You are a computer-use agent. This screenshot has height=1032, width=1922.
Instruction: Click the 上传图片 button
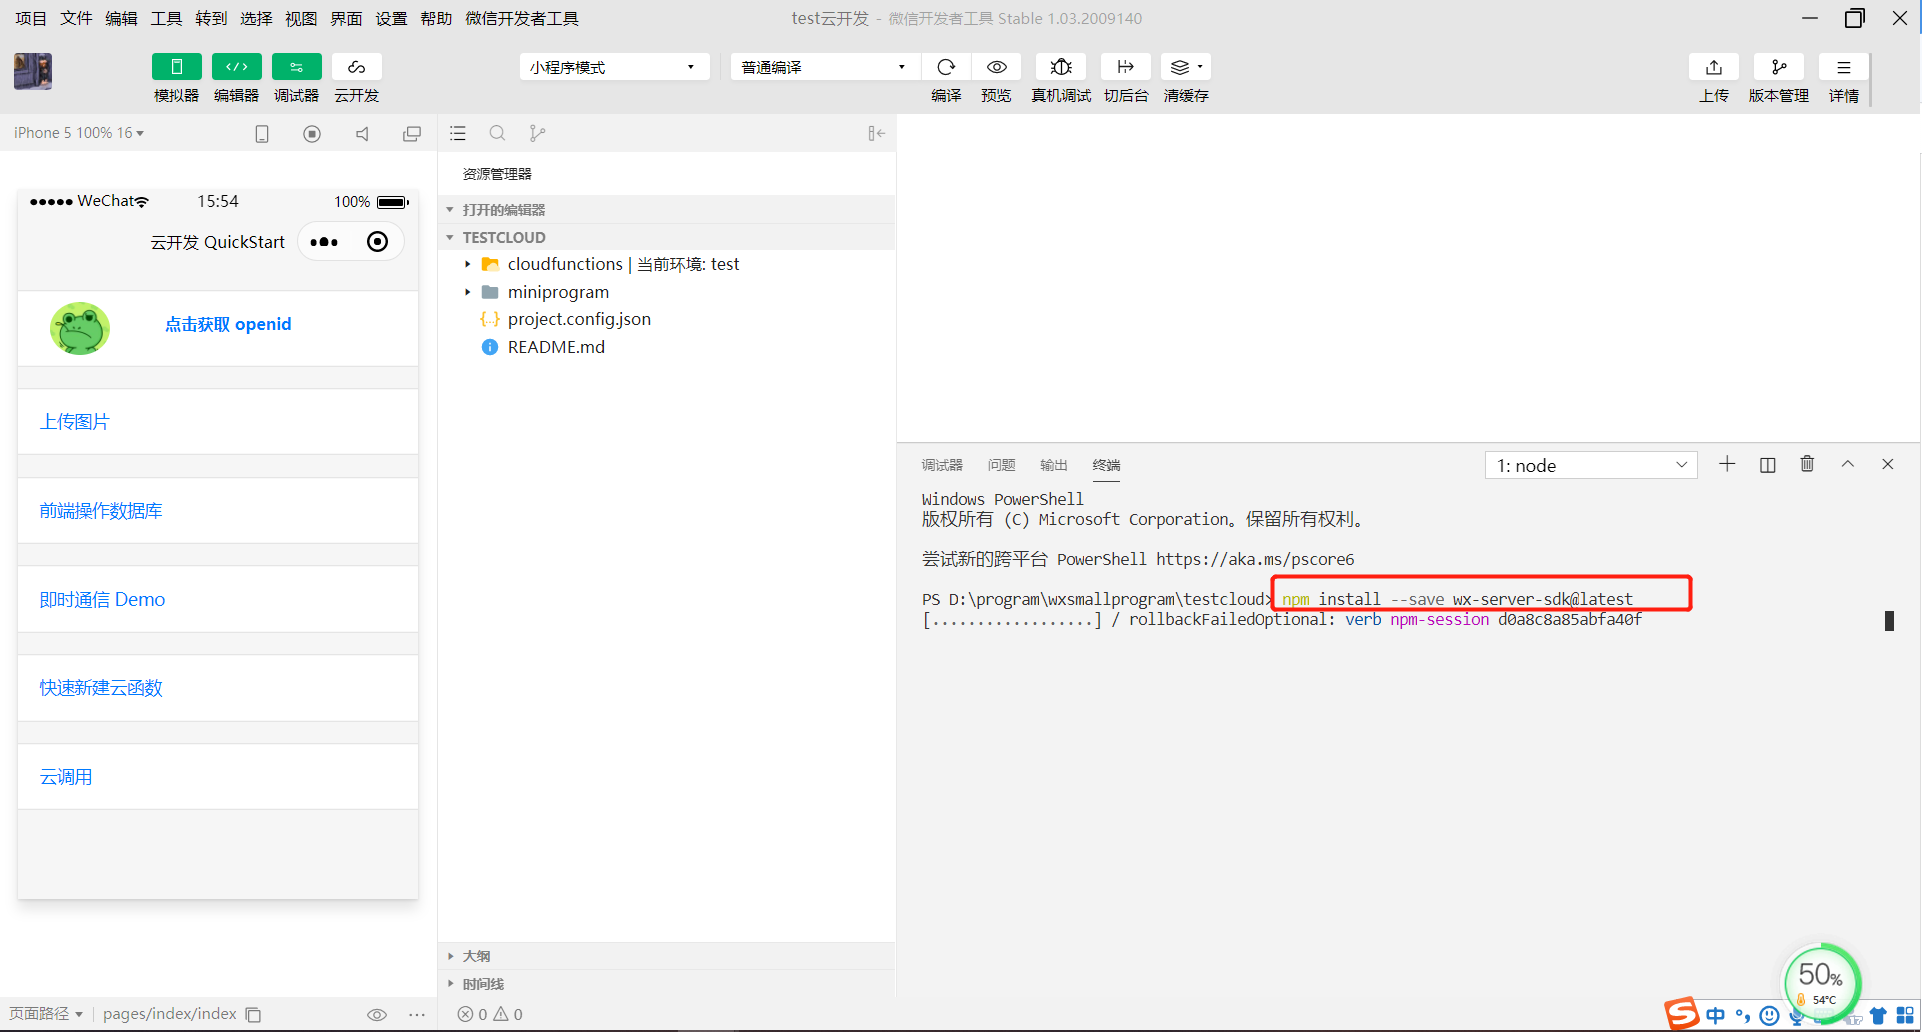(75, 421)
